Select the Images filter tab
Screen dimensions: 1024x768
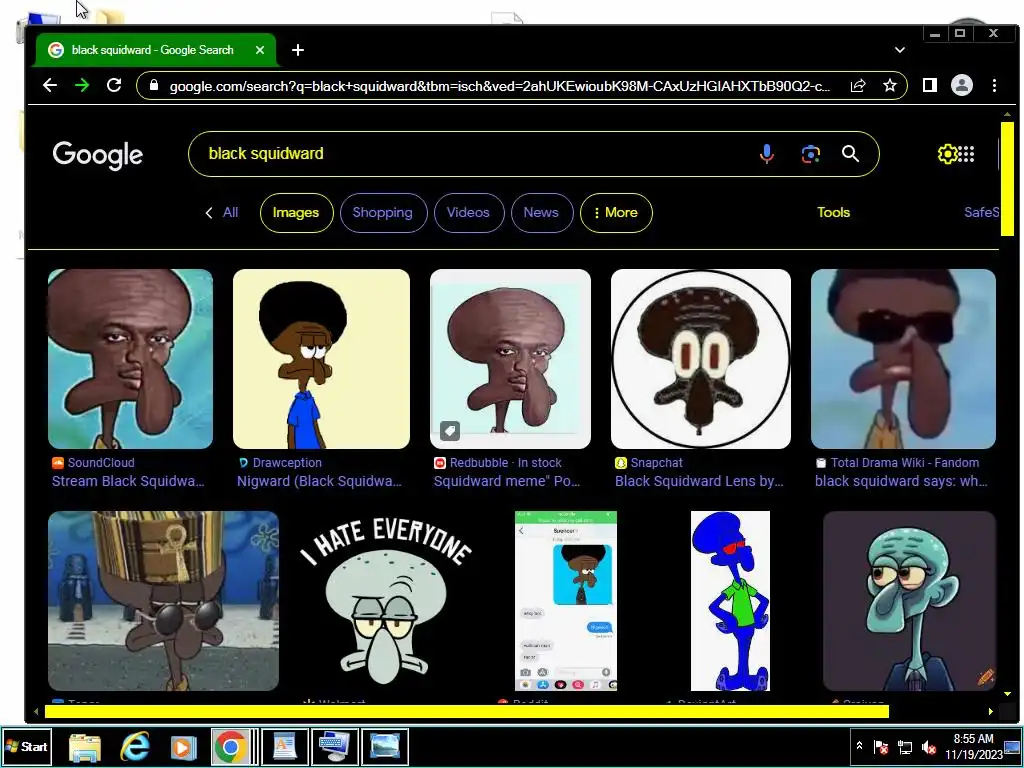click(296, 213)
